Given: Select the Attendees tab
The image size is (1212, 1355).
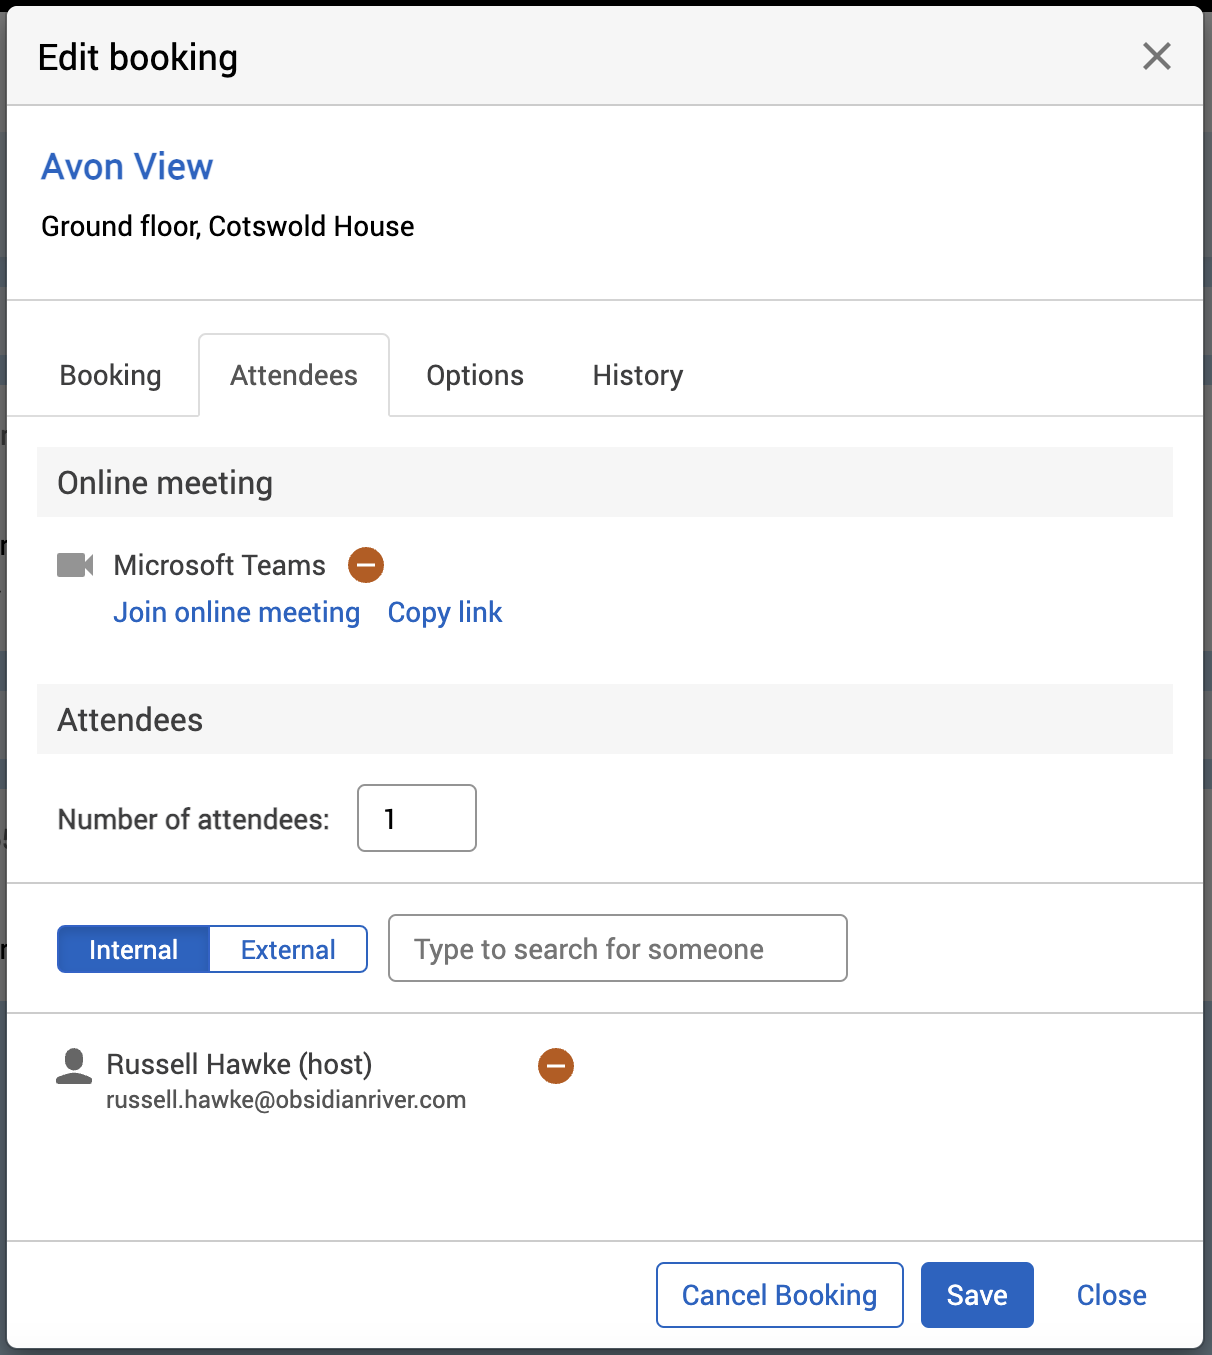Looking at the screenshot, I should tap(294, 375).
